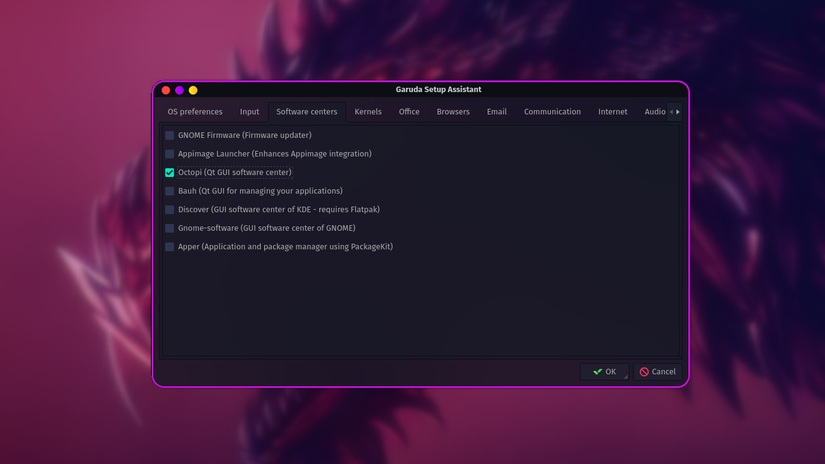825x464 pixels.
Task: Open the Office tab
Action: click(409, 112)
